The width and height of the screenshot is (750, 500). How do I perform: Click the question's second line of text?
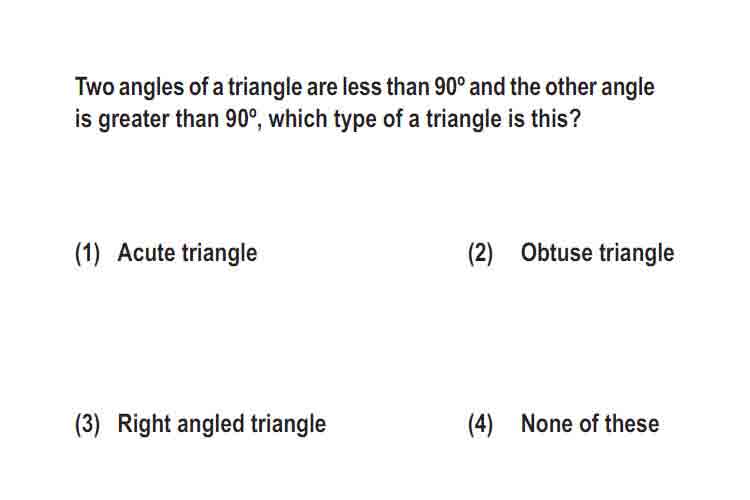(x=328, y=120)
